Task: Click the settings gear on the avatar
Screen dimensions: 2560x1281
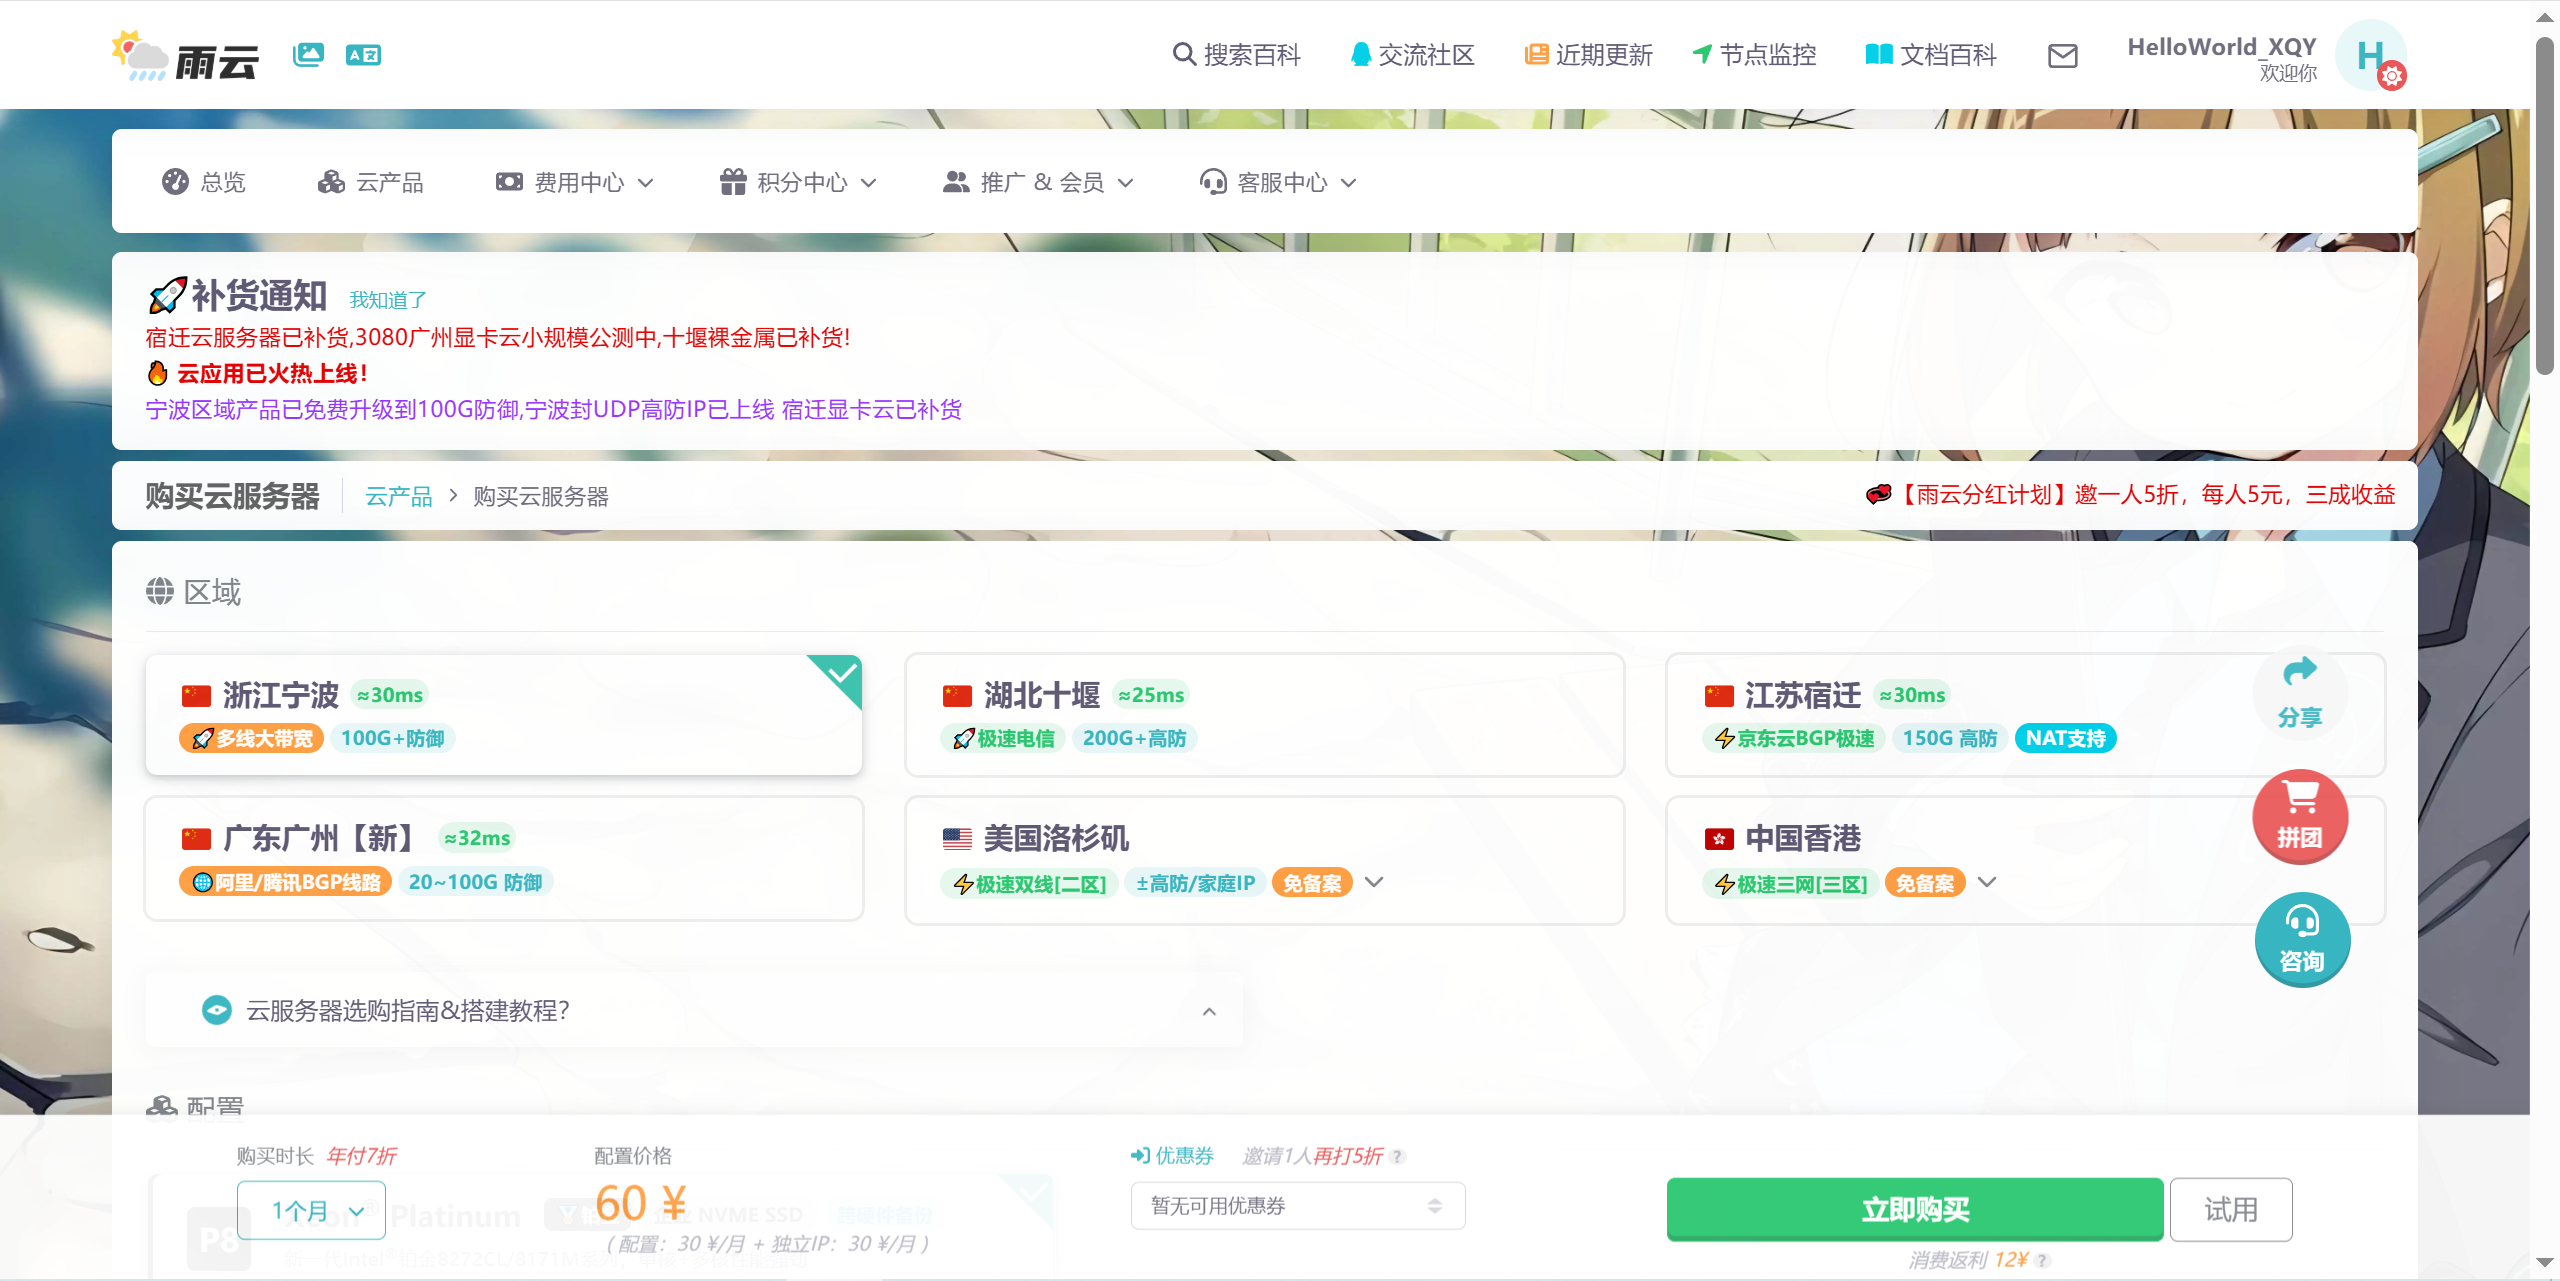Action: click(x=2394, y=75)
